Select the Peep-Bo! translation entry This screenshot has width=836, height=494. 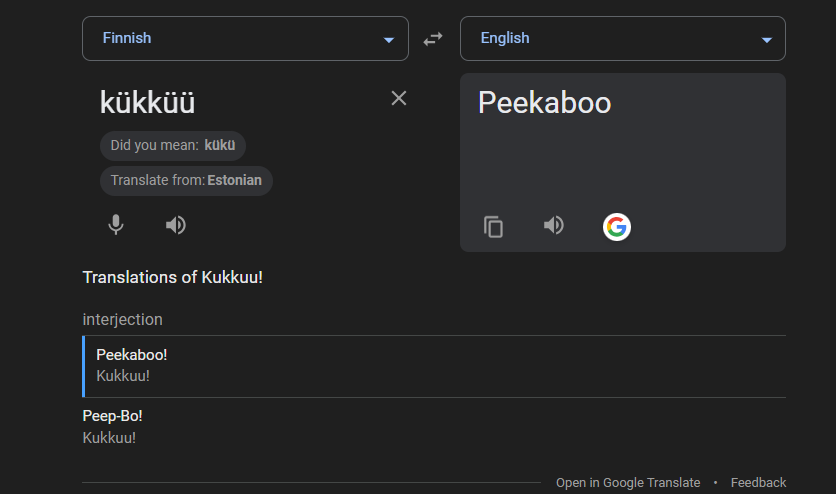click(112, 416)
